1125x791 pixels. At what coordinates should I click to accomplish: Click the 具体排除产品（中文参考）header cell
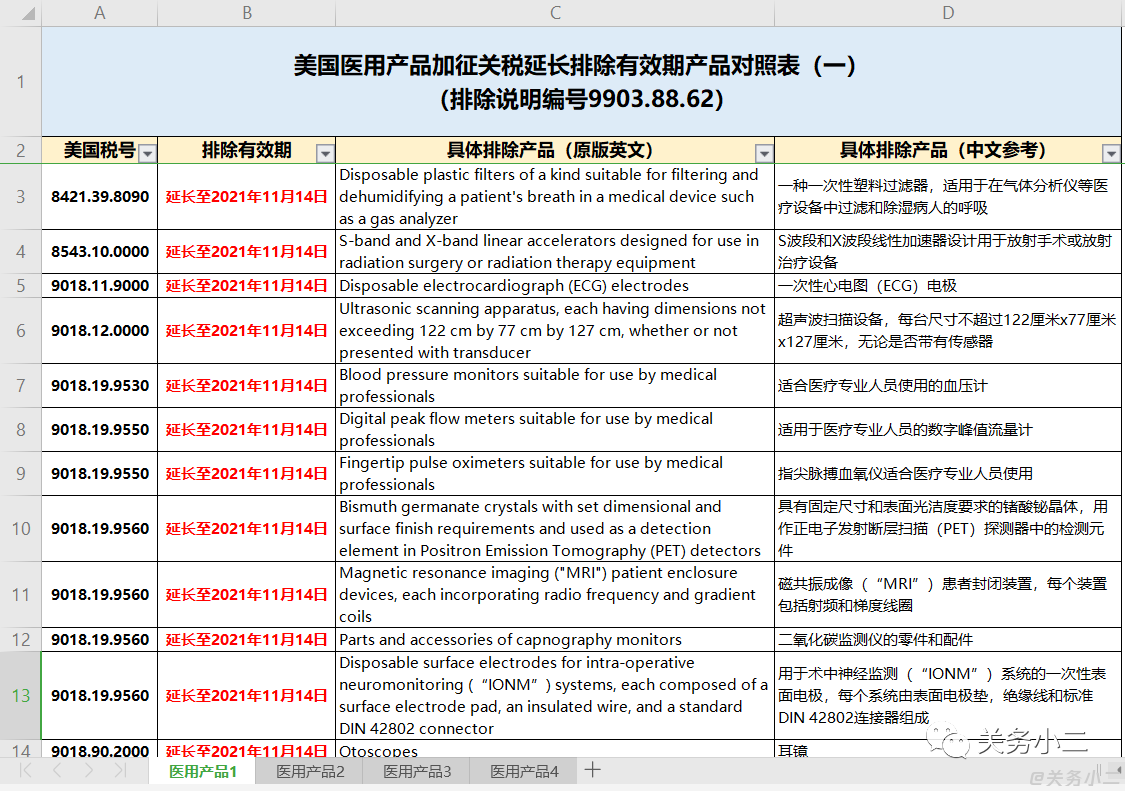click(949, 150)
